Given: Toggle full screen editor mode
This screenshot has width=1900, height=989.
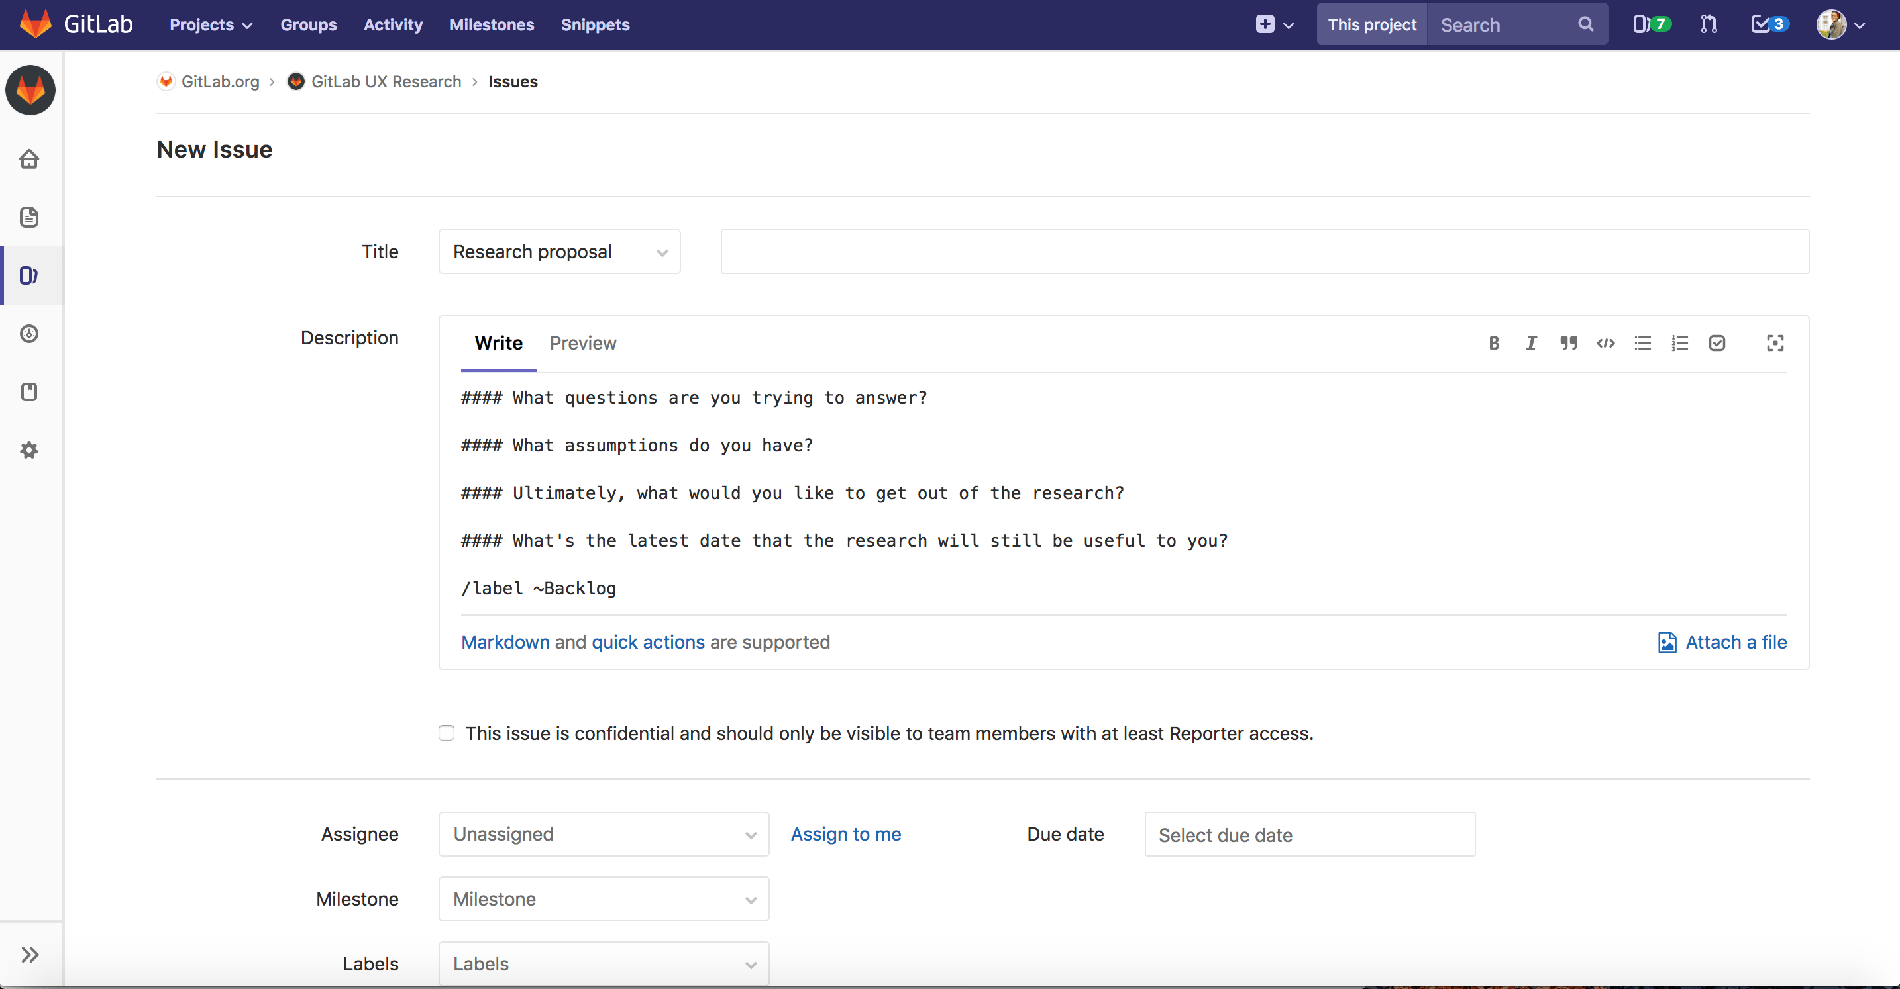Looking at the screenshot, I should 1775,343.
